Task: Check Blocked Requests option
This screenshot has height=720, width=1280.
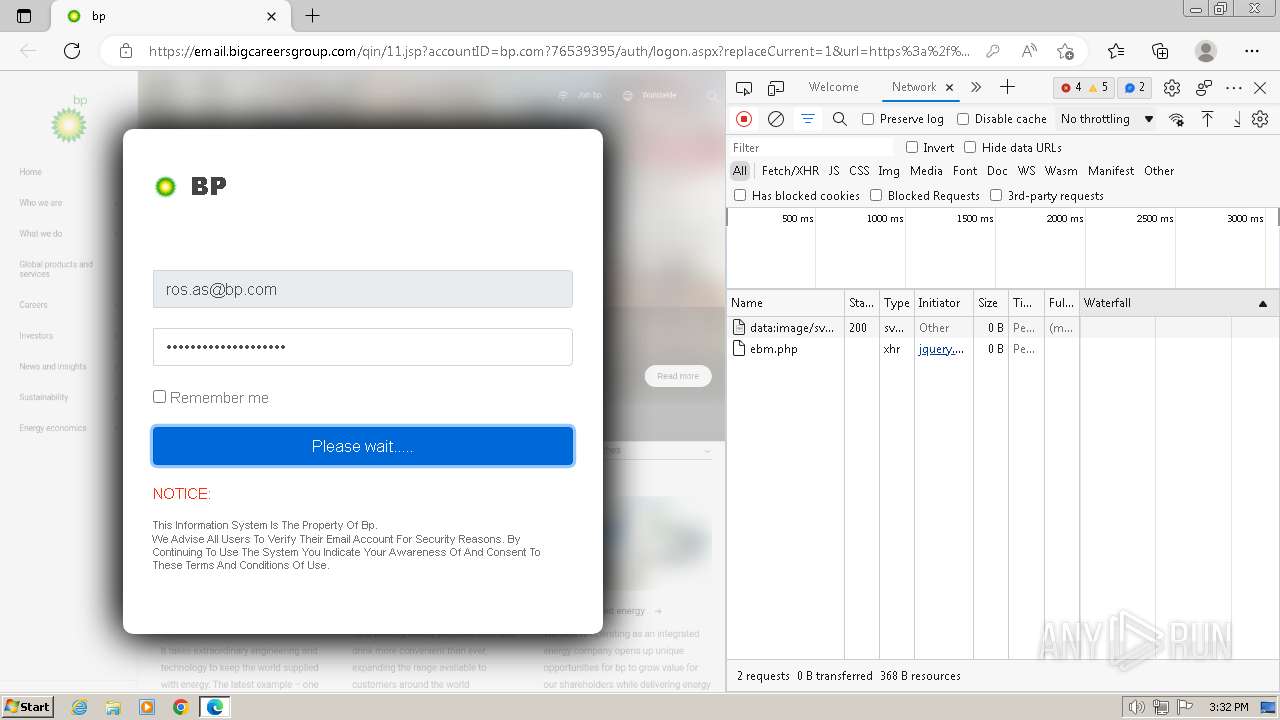Action: 876,195
